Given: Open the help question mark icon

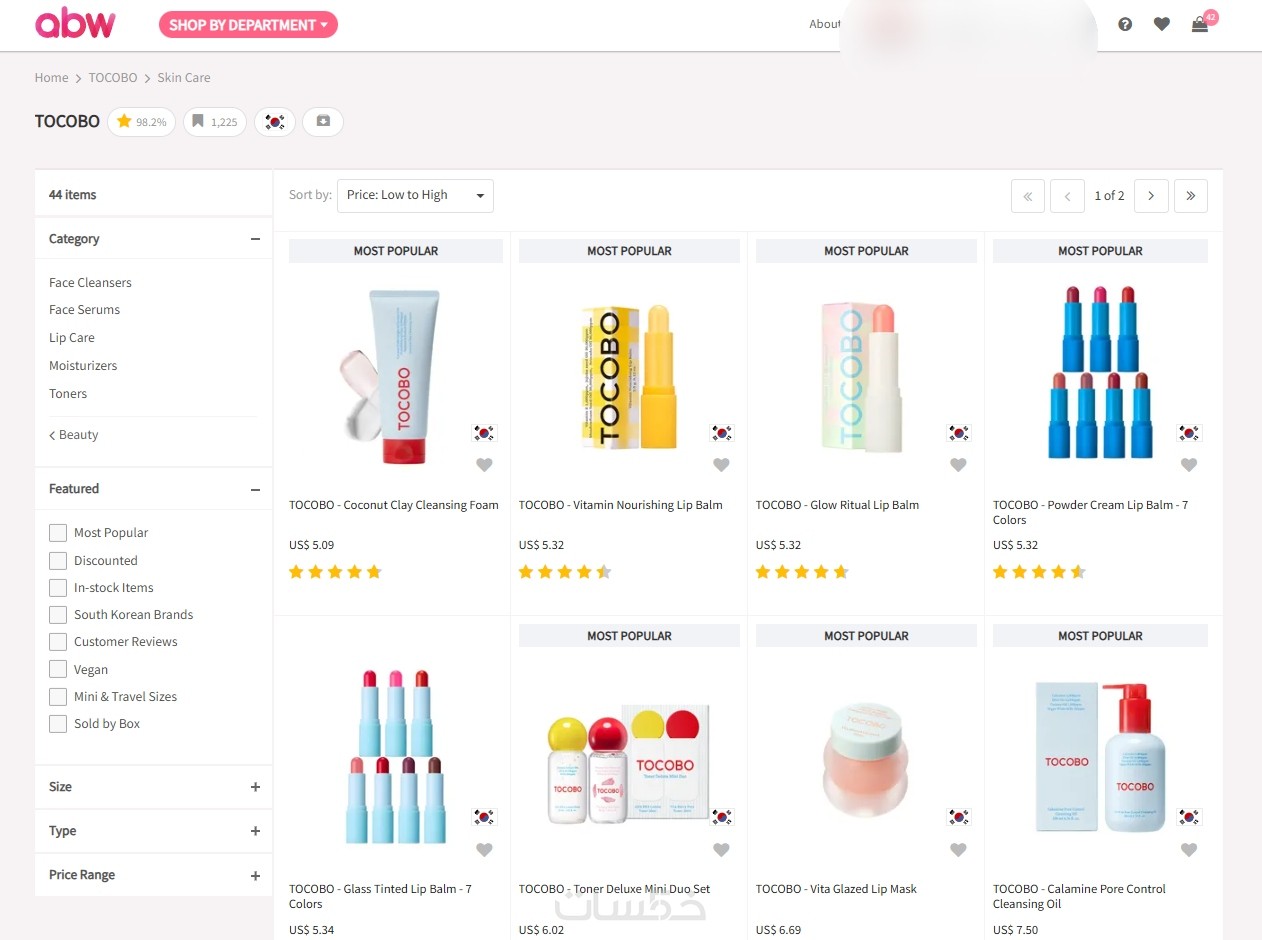Looking at the screenshot, I should click(x=1125, y=24).
